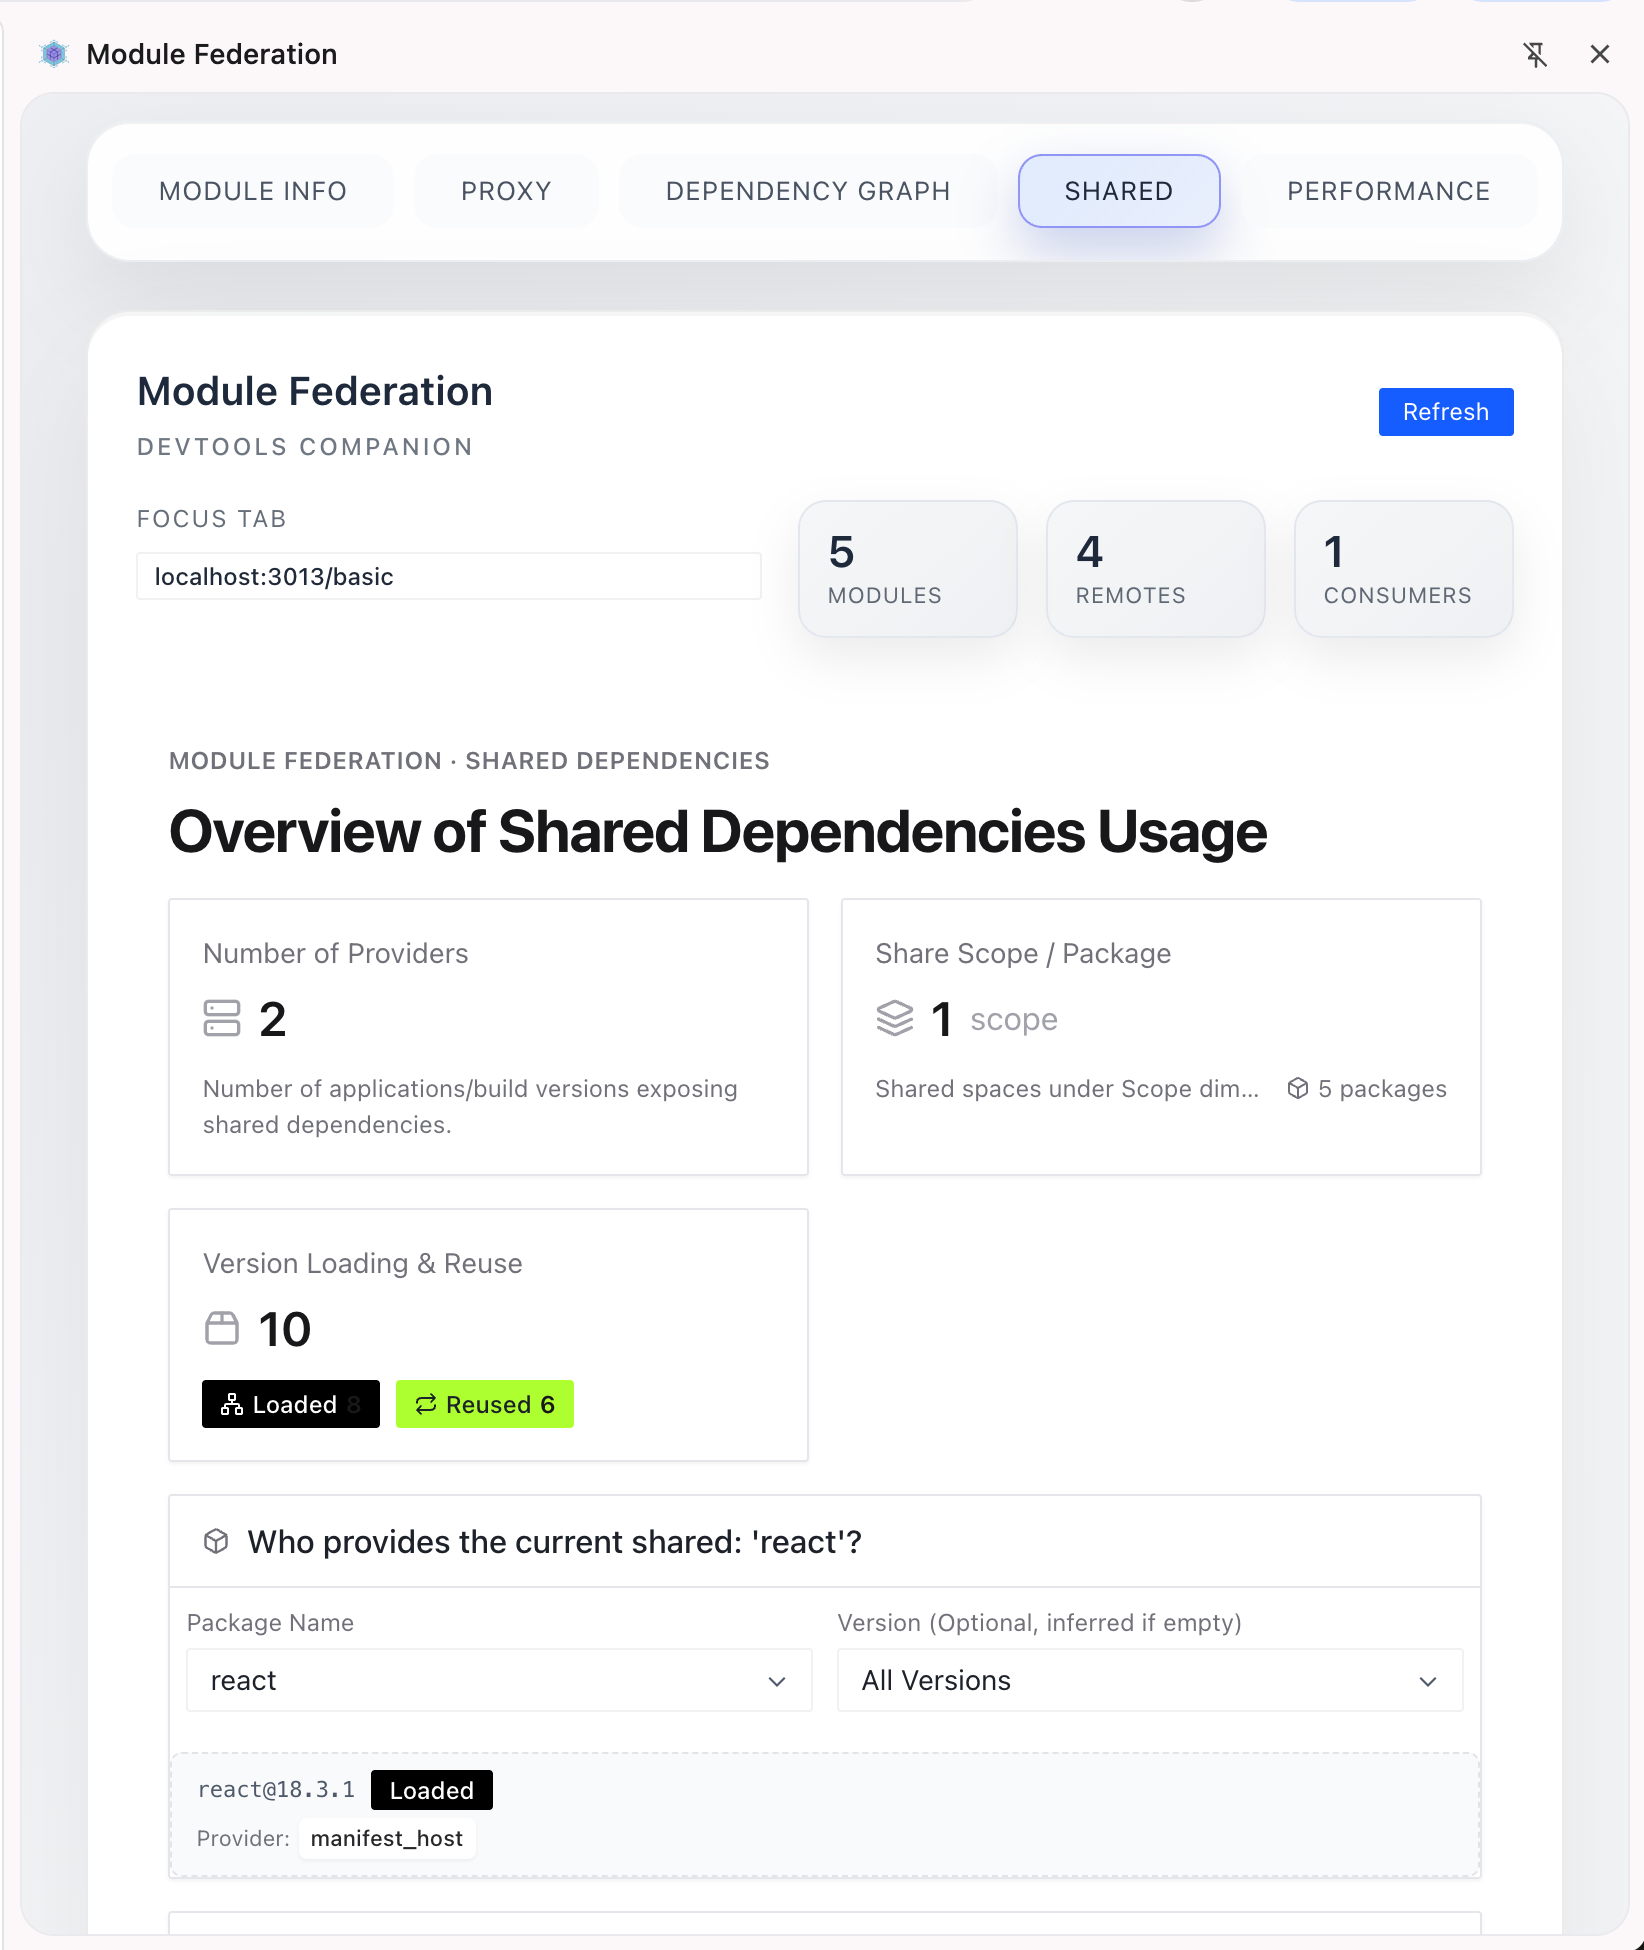This screenshot has width=1644, height=1950.
Task: Go to the Performance tab
Action: coord(1388,191)
